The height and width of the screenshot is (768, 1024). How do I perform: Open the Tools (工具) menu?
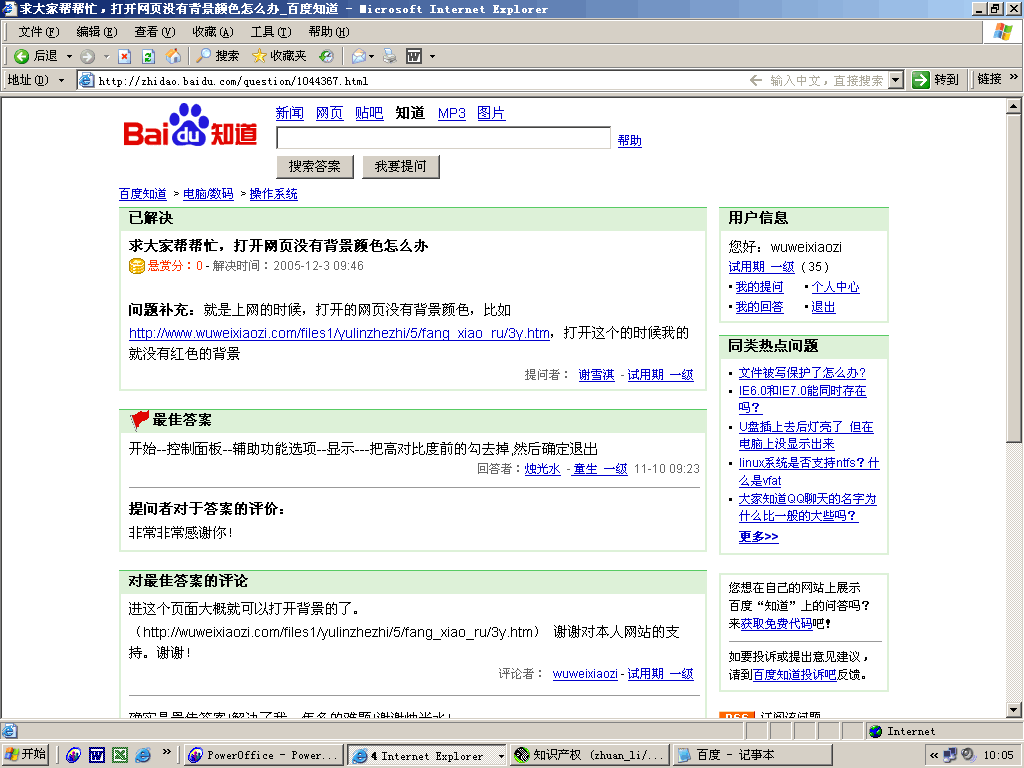point(271,32)
